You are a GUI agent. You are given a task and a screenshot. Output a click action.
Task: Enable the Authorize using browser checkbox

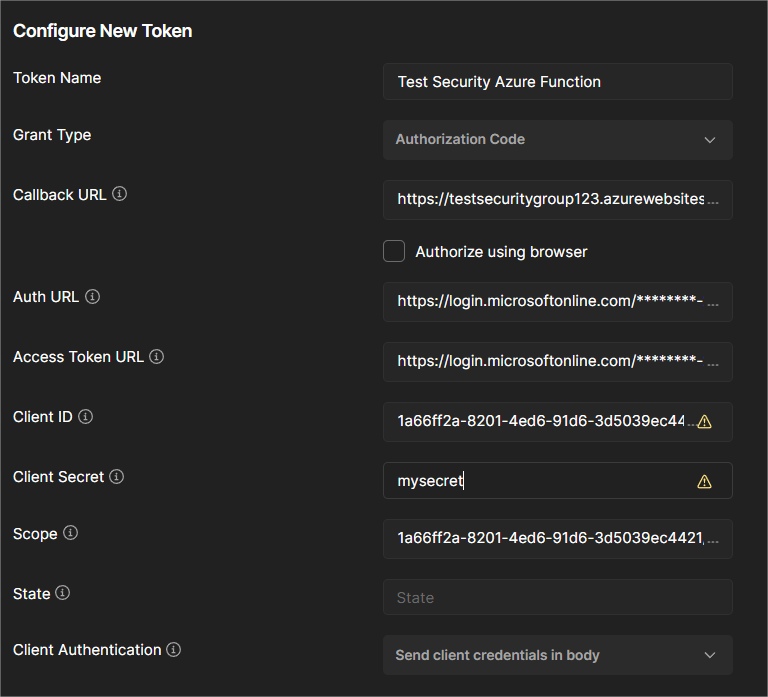394,251
